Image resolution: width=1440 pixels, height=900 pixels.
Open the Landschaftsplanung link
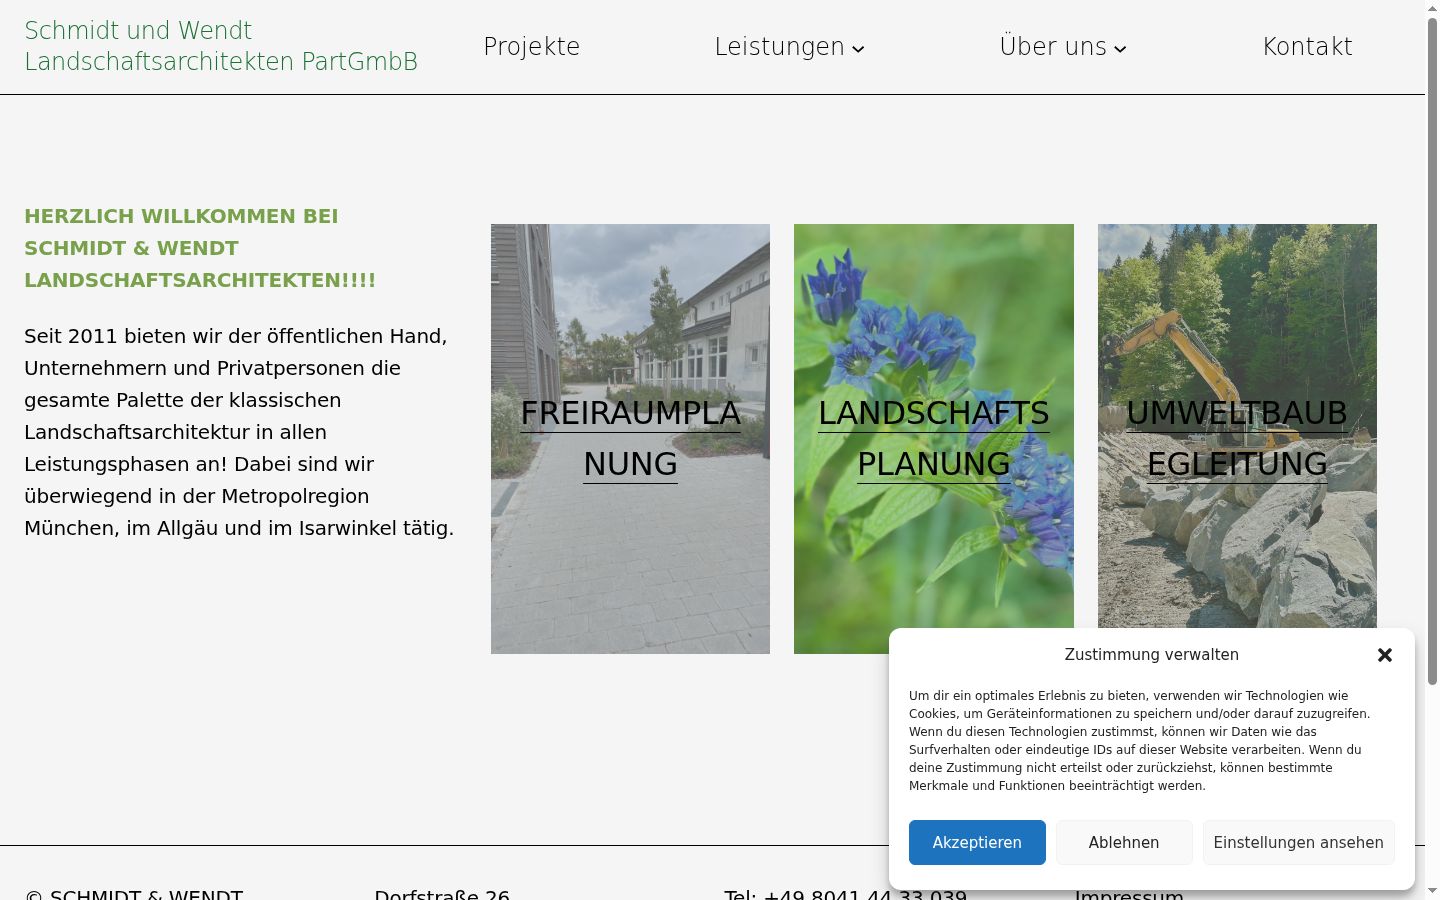tap(934, 438)
